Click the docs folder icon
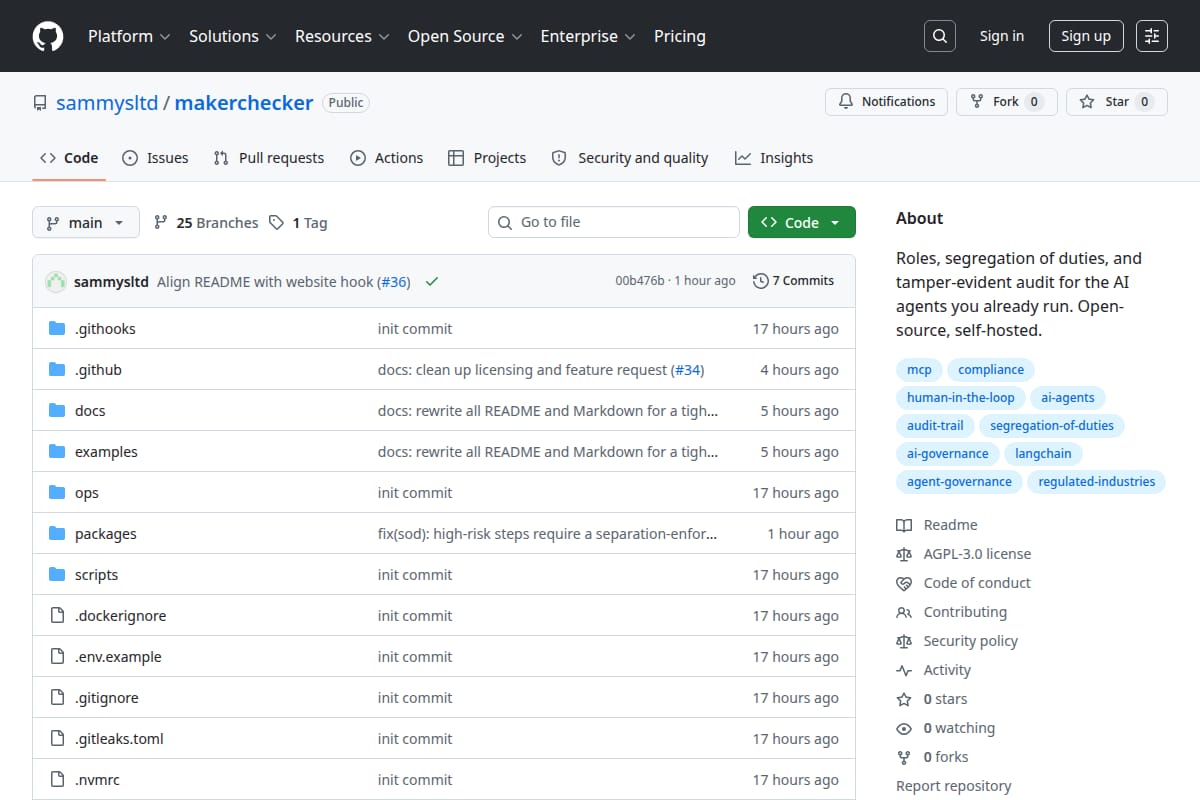The image size is (1200, 800). 57,411
